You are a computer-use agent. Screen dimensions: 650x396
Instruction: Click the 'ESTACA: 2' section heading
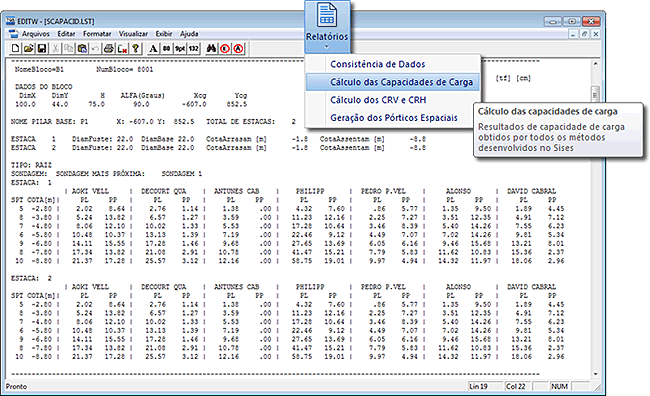(x=32, y=278)
